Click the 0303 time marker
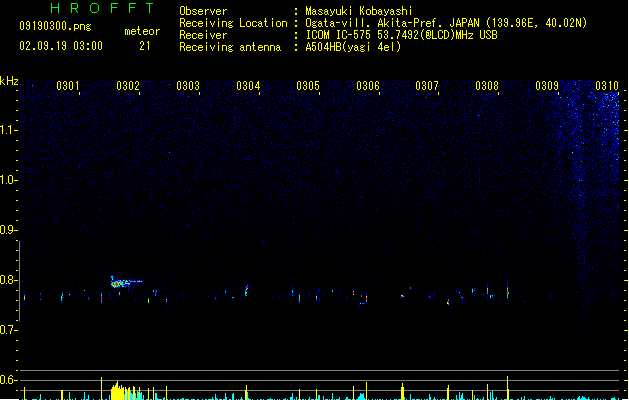This screenshot has width=629, height=400. [x=188, y=85]
